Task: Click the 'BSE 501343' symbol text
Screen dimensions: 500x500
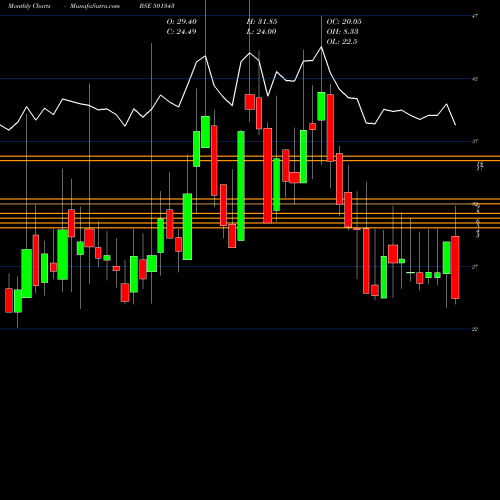Action: (156, 6)
